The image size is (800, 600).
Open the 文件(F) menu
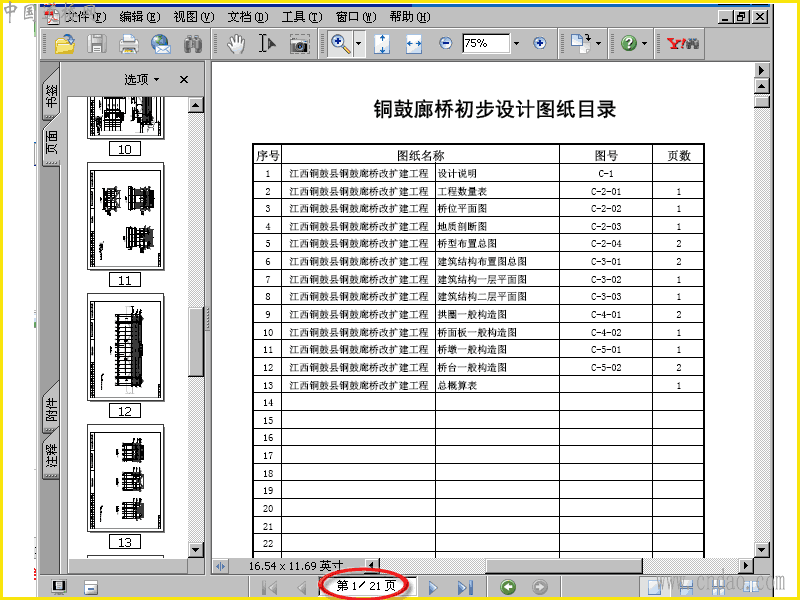click(85, 17)
